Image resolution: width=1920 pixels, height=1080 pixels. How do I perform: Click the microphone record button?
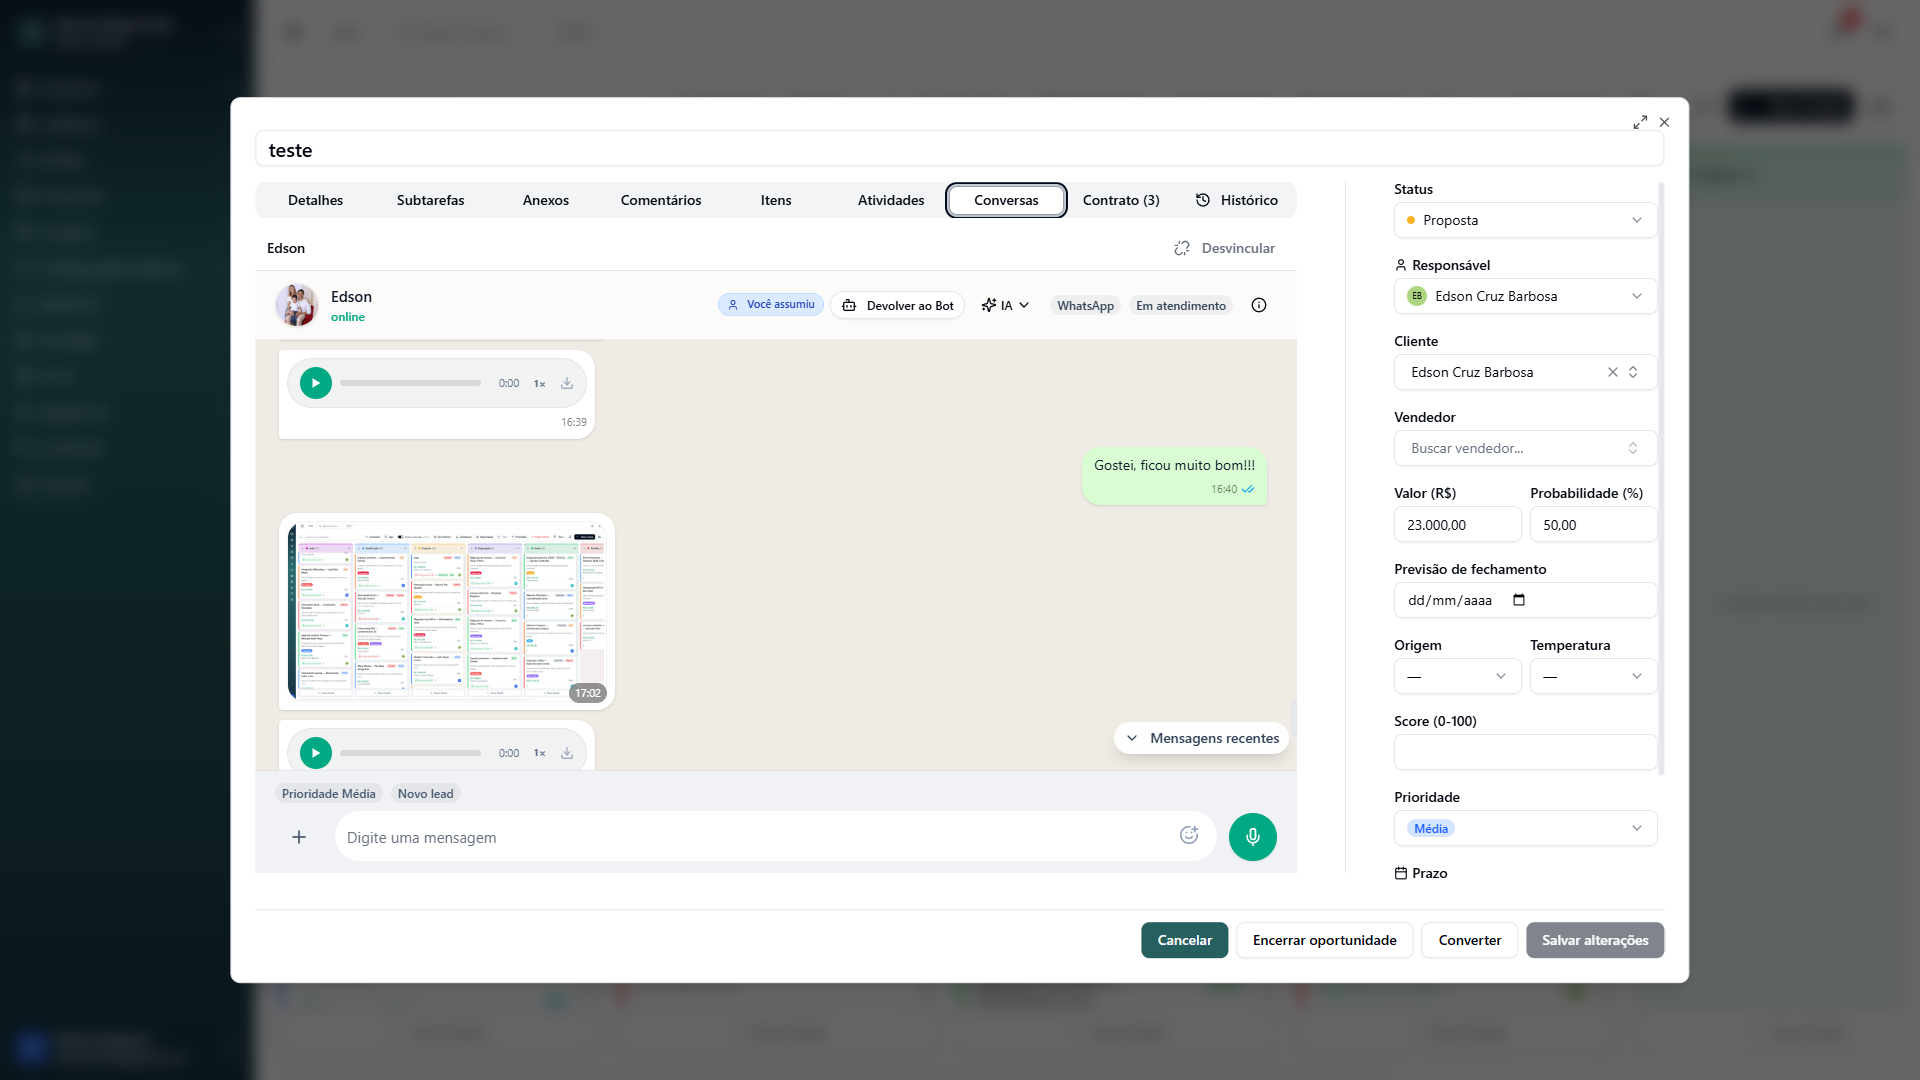coord(1252,837)
